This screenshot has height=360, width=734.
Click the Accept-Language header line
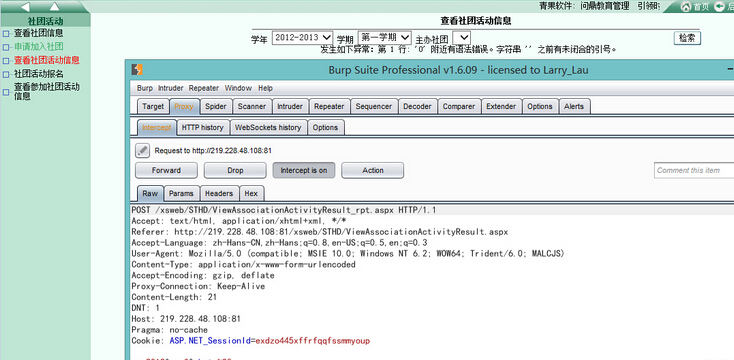click(279, 243)
